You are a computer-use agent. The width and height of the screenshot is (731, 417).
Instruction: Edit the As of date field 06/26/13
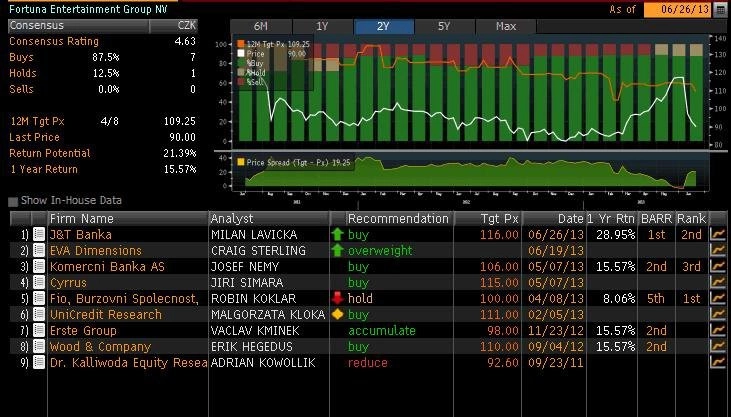point(678,9)
